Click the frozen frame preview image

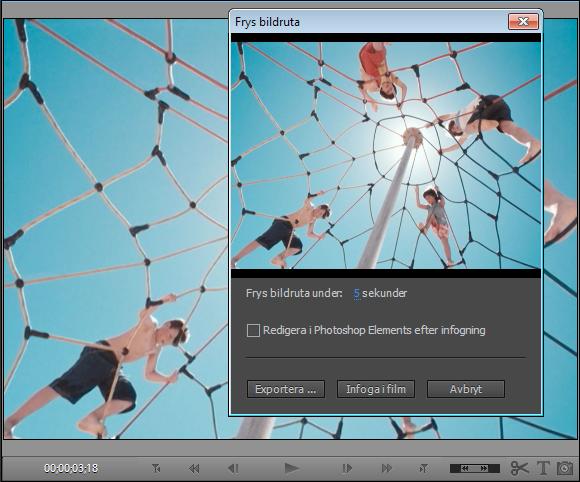[386, 155]
